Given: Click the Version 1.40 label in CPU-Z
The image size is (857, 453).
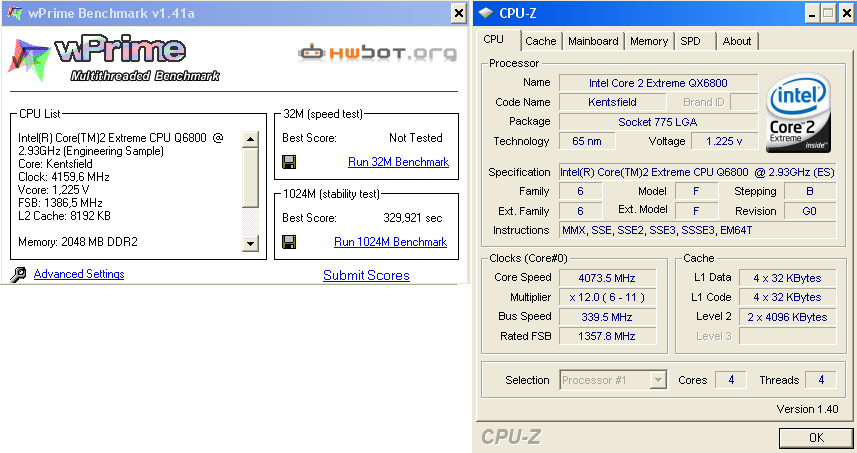Looking at the screenshot, I should click(807, 409).
